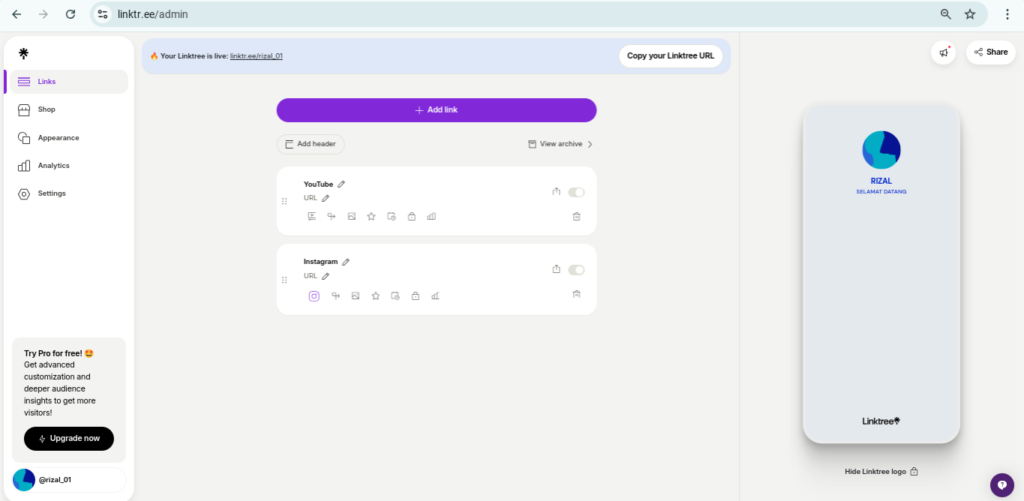Add thumbnail image to YouTube link
This screenshot has height=501, width=1024.
tap(351, 216)
